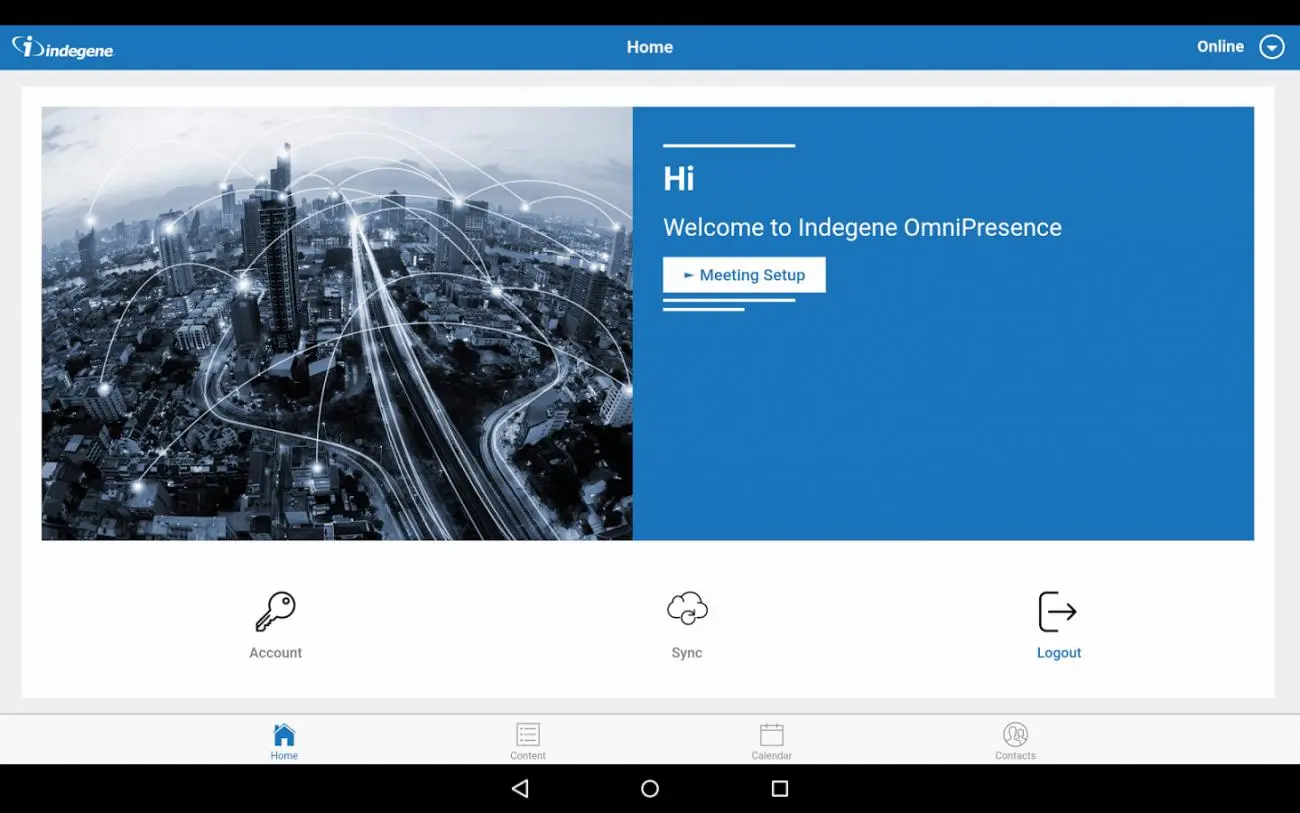This screenshot has height=813, width=1300.
Task: Go to the Home tab
Action: [284, 741]
